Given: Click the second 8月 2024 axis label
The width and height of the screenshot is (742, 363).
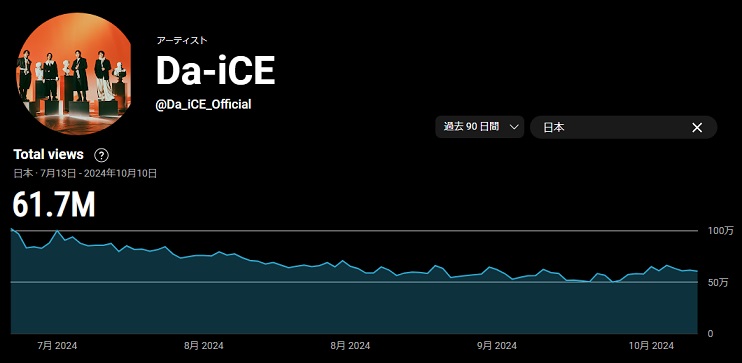Looking at the screenshot, I should click(350, 345).
